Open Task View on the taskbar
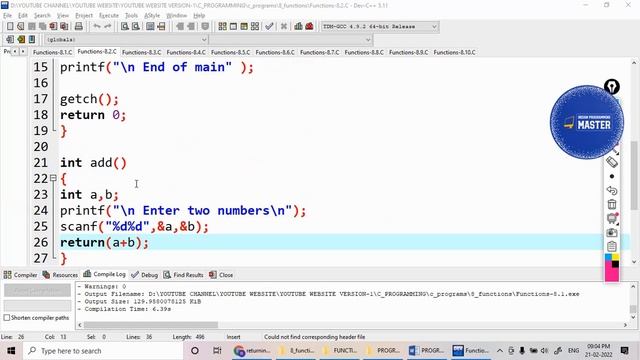 coord(217,351)
